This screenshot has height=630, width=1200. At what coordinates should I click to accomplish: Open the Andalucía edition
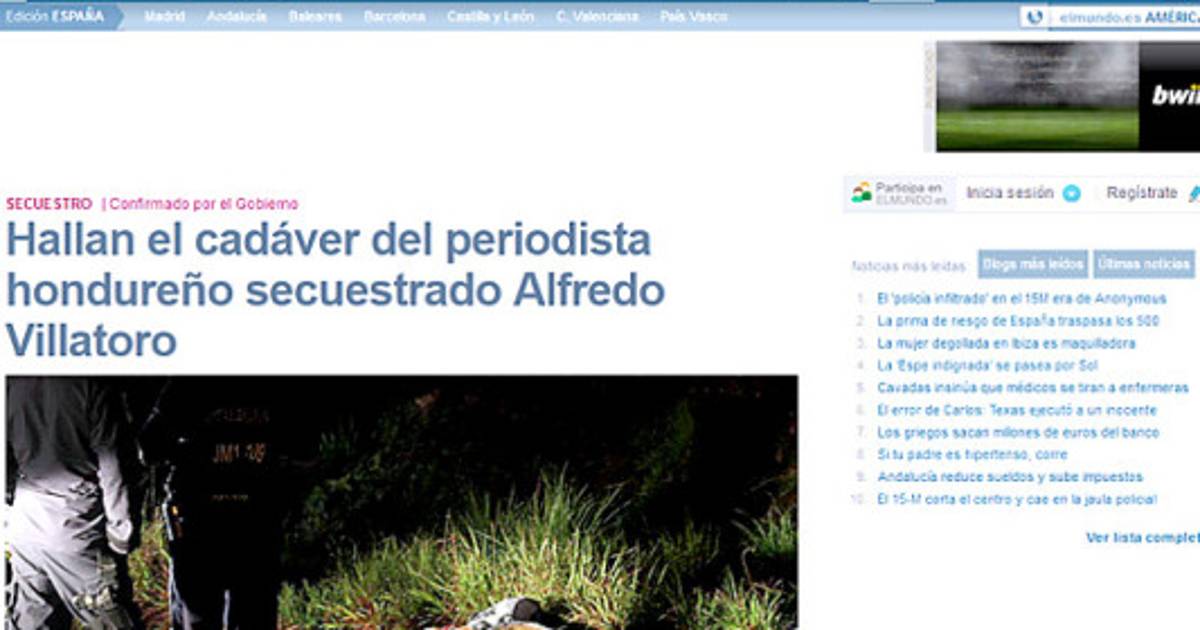236,17
